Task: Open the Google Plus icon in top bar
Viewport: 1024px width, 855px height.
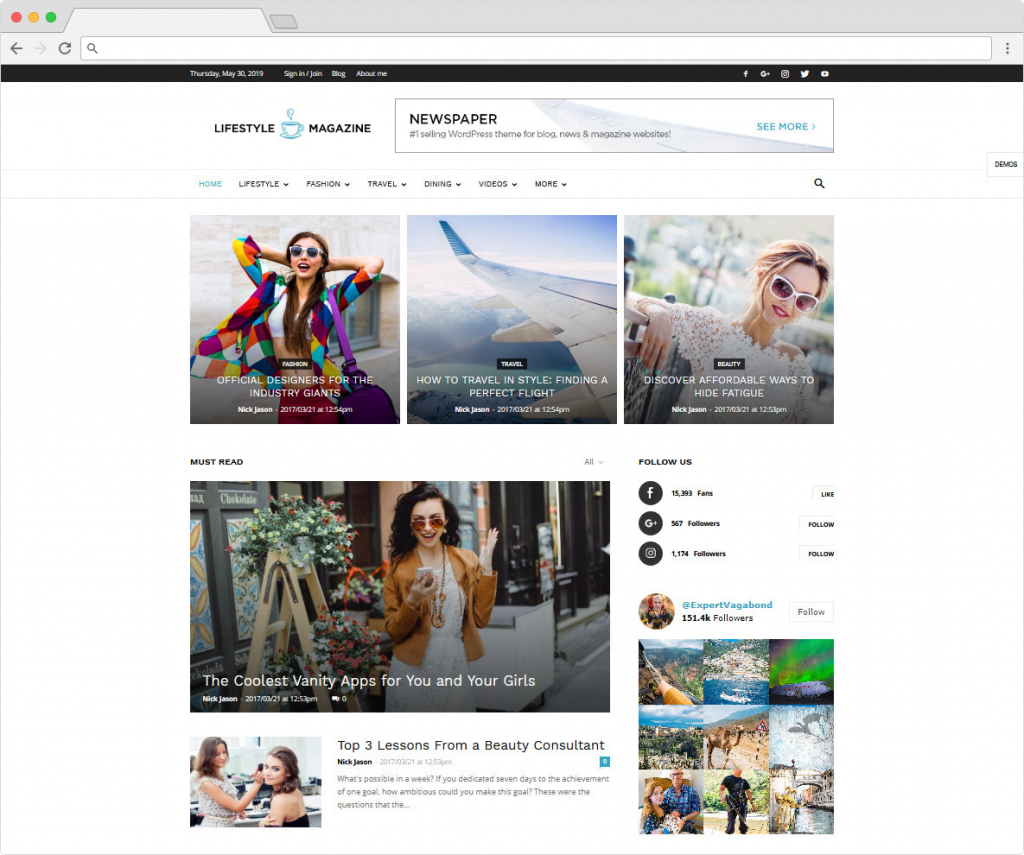Action: coord(765,74)
